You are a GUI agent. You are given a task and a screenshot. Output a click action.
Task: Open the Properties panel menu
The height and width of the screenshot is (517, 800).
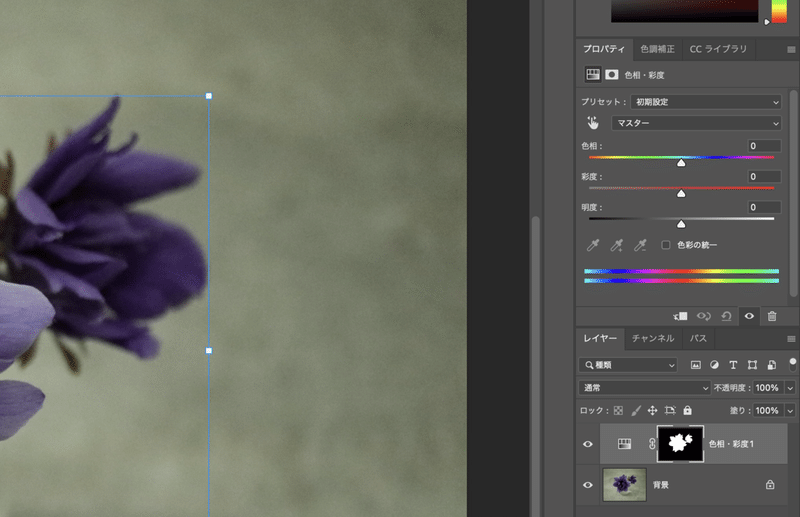pos(791,50)
